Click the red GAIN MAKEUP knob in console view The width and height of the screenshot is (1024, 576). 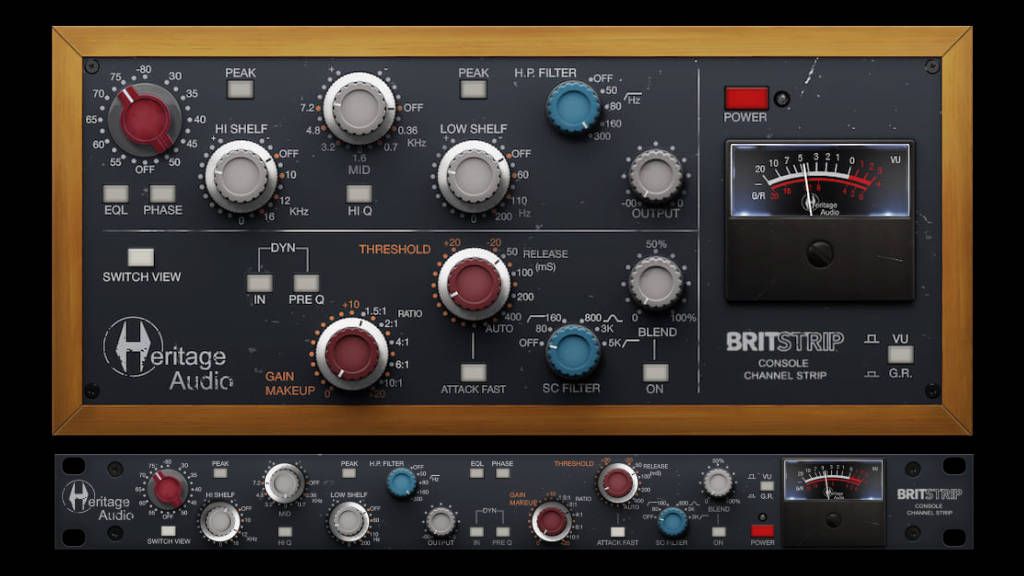(x=352, y=354)
